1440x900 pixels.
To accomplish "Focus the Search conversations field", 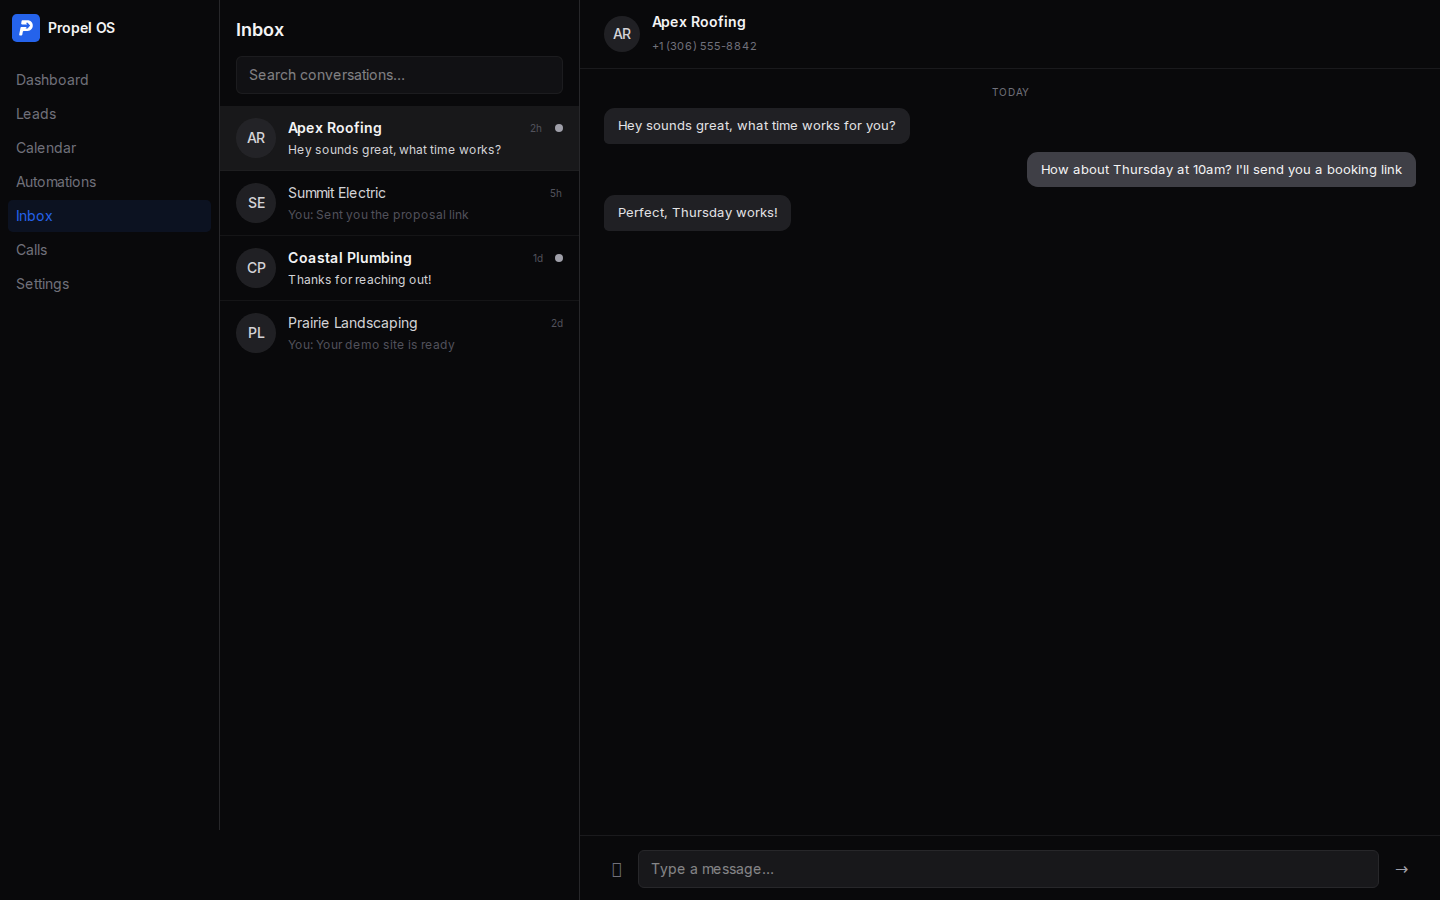I will 399,75.
